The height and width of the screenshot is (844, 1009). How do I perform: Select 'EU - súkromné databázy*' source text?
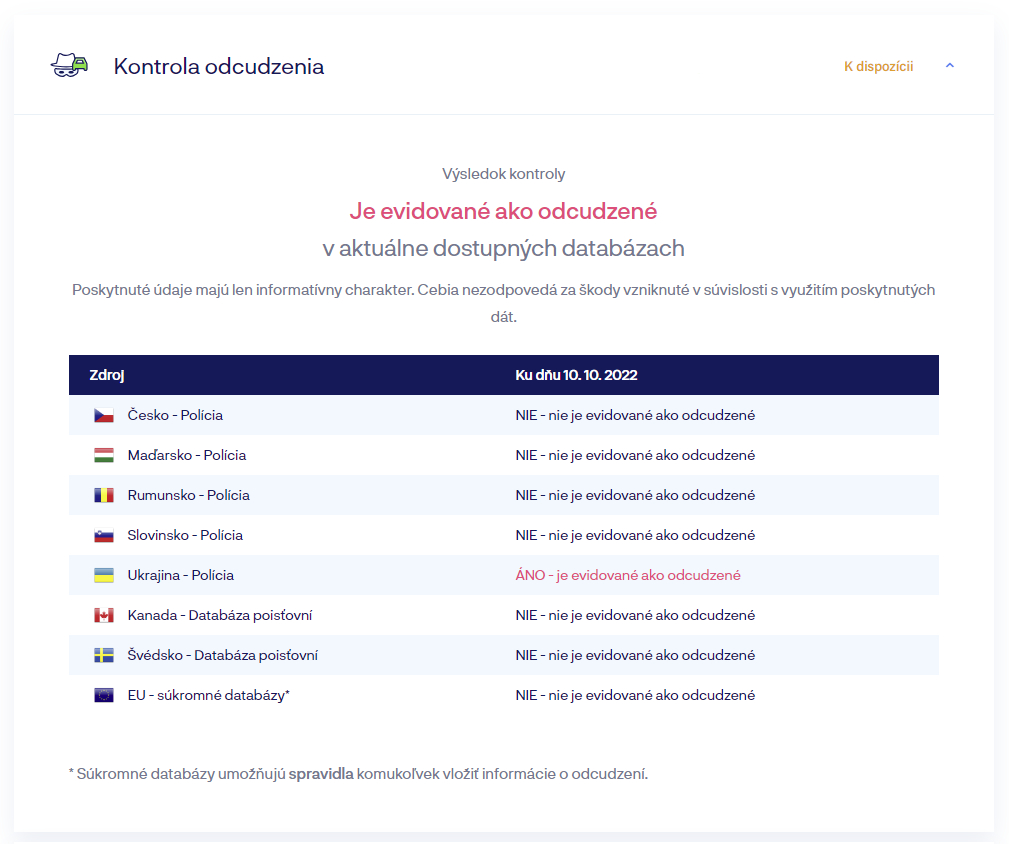208,695
